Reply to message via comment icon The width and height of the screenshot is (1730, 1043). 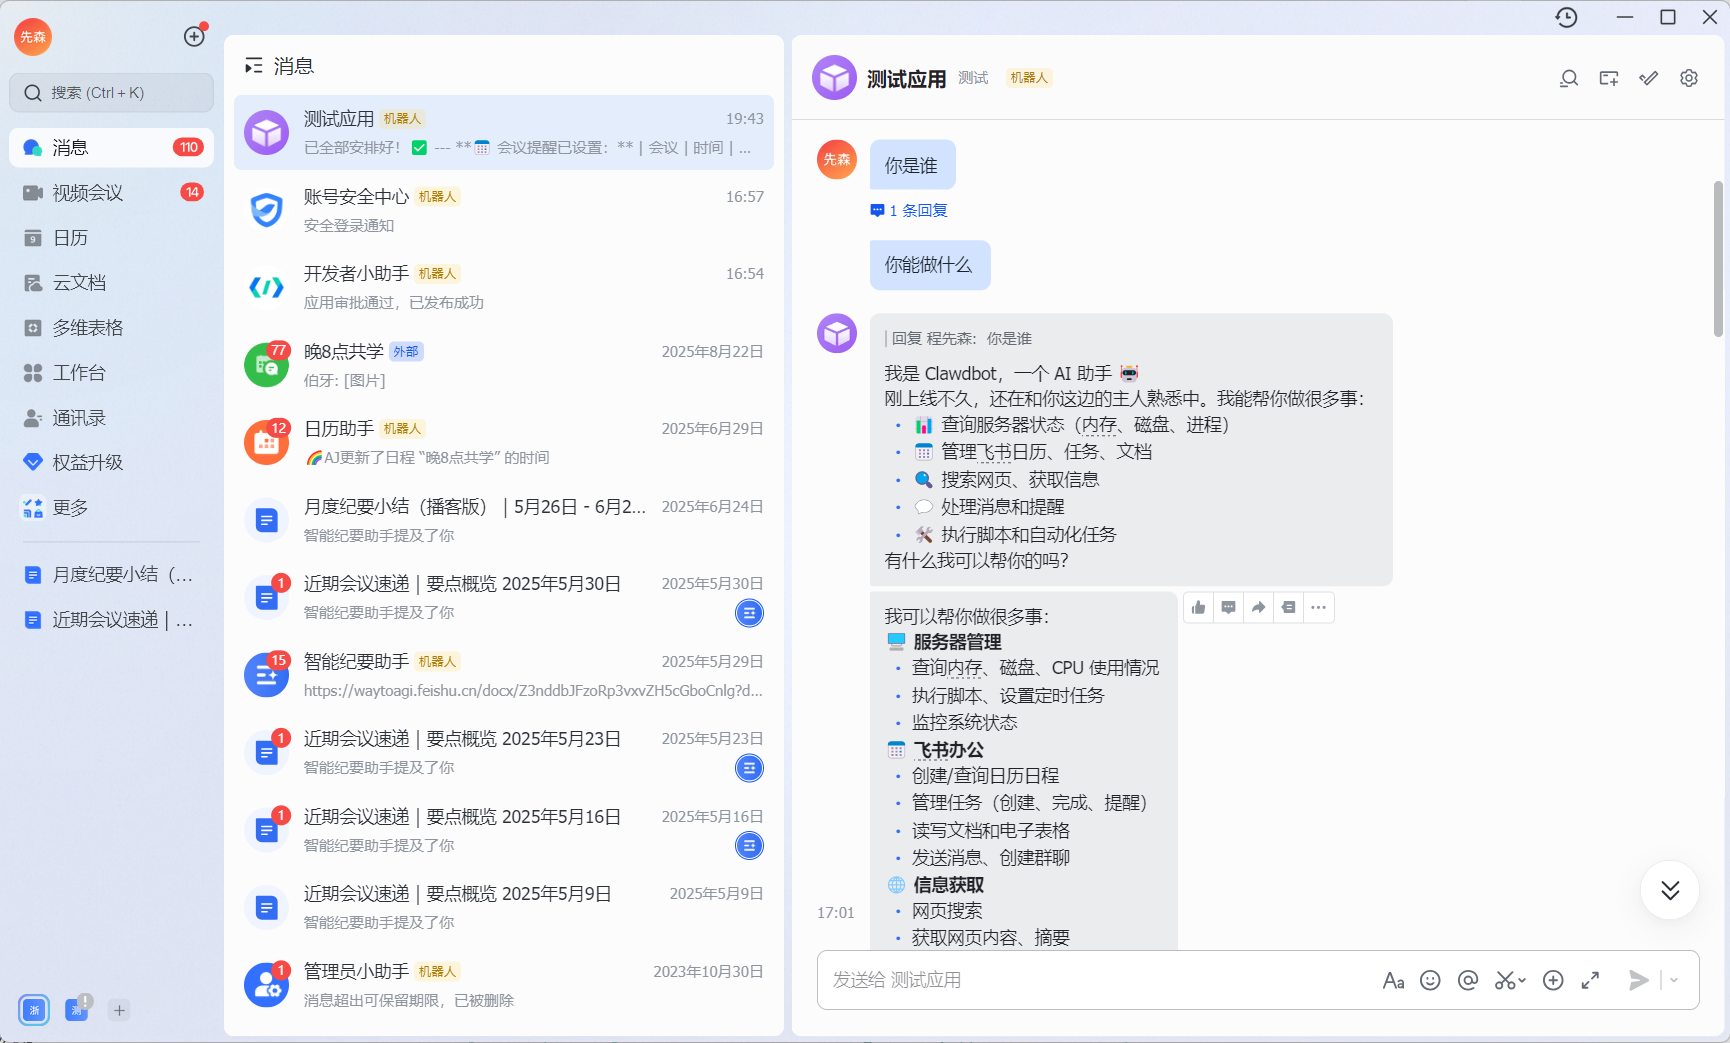click(x=1229, y=607)
